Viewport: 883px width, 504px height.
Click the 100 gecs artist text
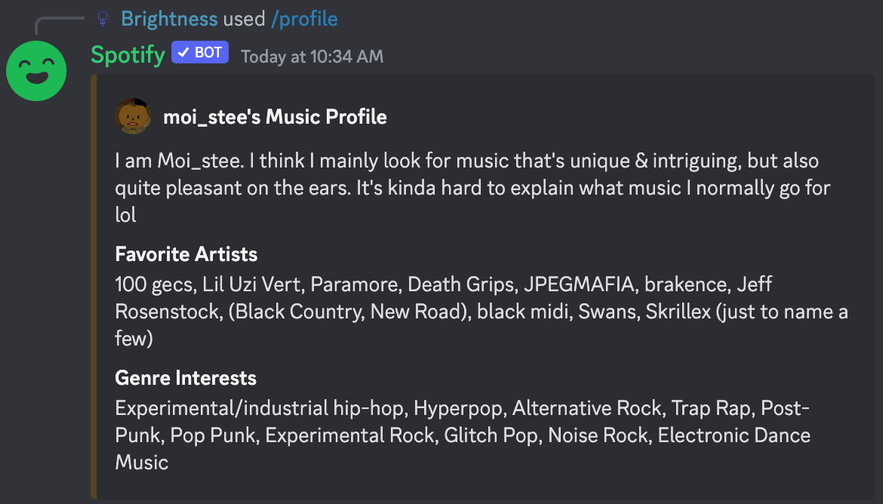[x=156, y=284]
